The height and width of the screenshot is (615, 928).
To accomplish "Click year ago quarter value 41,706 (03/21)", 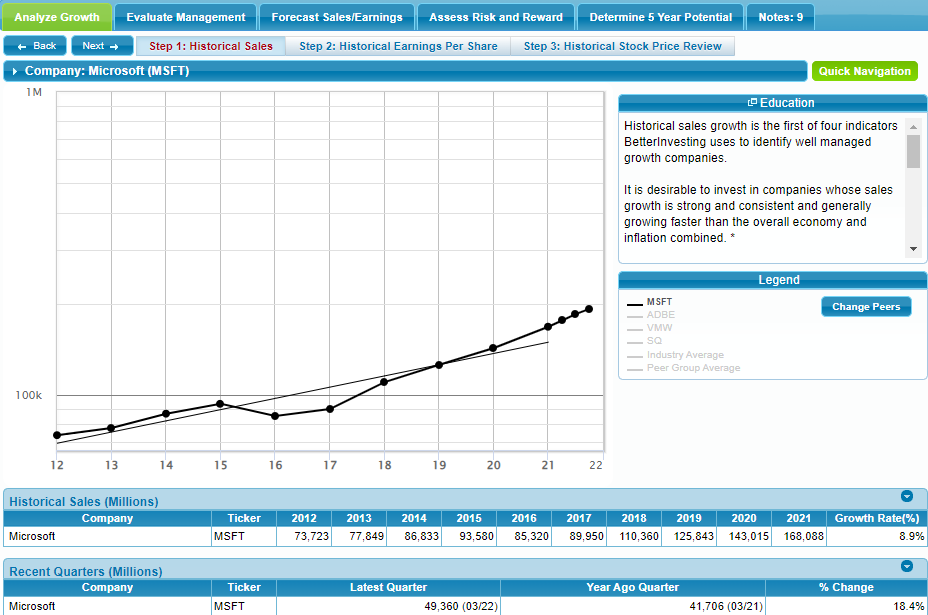I will (x=726, y=606).
